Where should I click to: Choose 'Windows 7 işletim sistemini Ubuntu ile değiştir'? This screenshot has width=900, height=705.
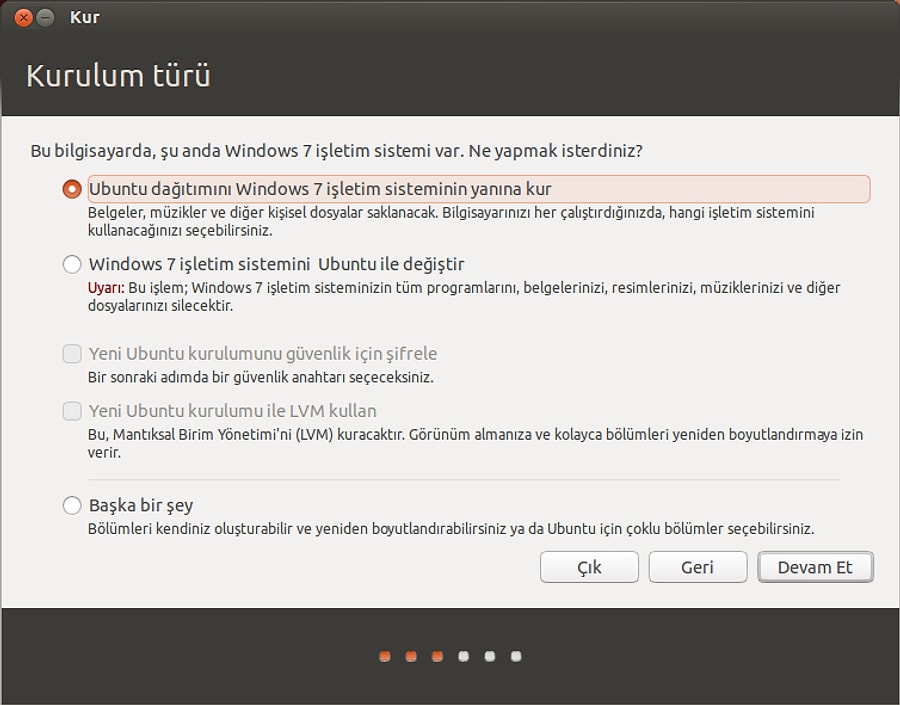pos(72,265)
